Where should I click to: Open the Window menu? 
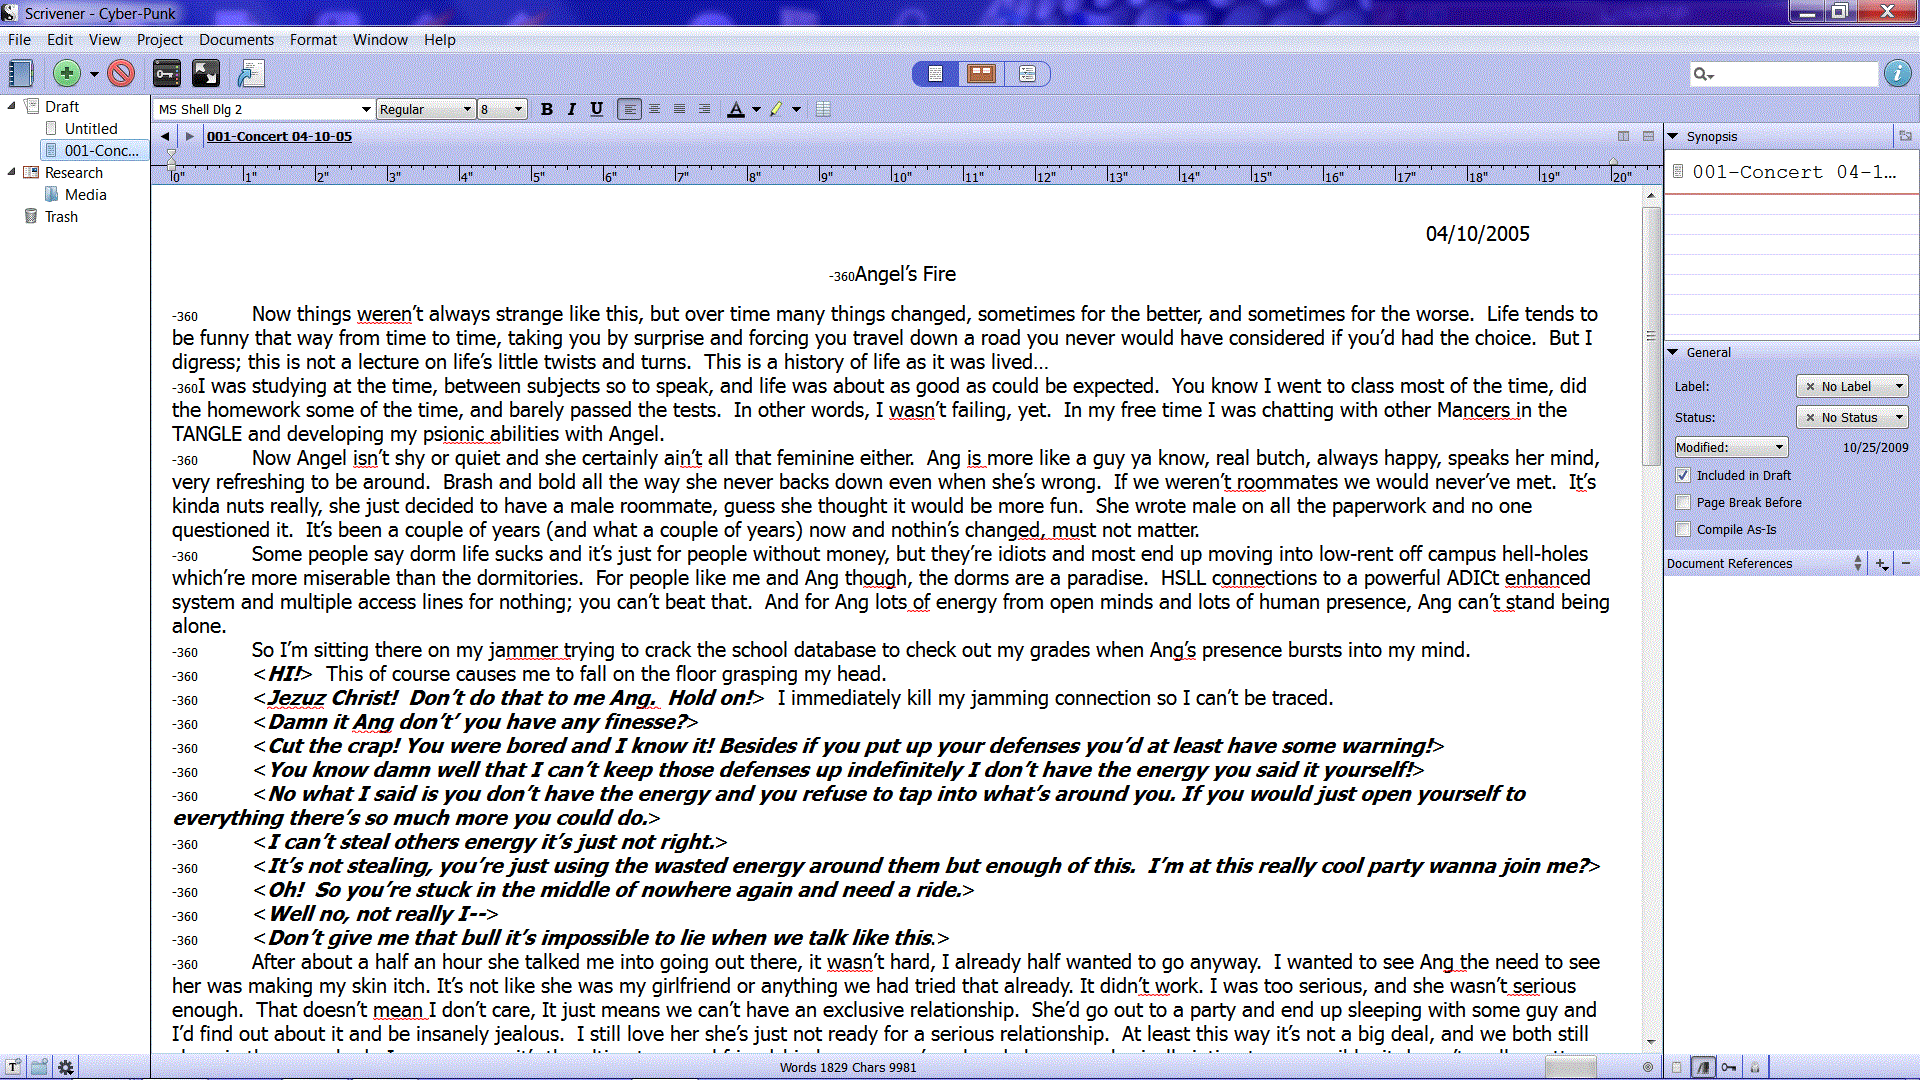380,40
